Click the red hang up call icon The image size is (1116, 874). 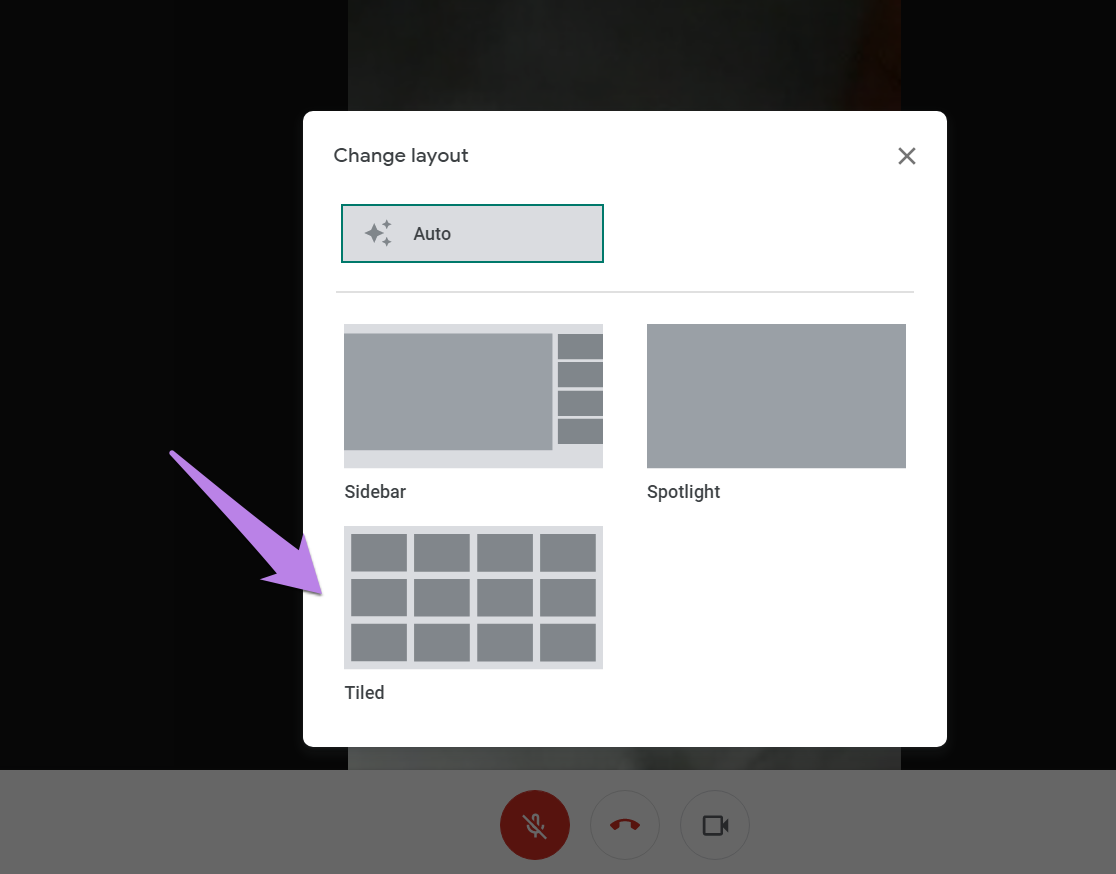point(625,825)
